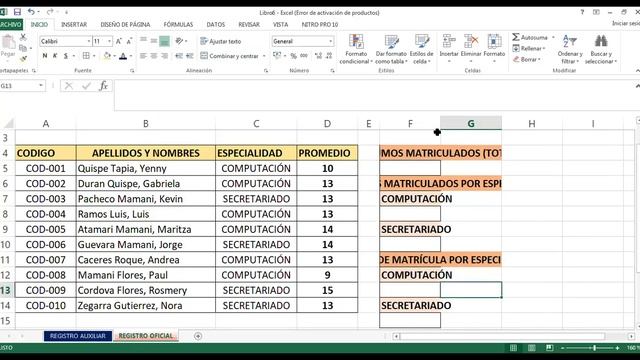Save the workbook with the floppy disk icon
The height and width of the screenshot is (360, 640).
tap(17, 12)
